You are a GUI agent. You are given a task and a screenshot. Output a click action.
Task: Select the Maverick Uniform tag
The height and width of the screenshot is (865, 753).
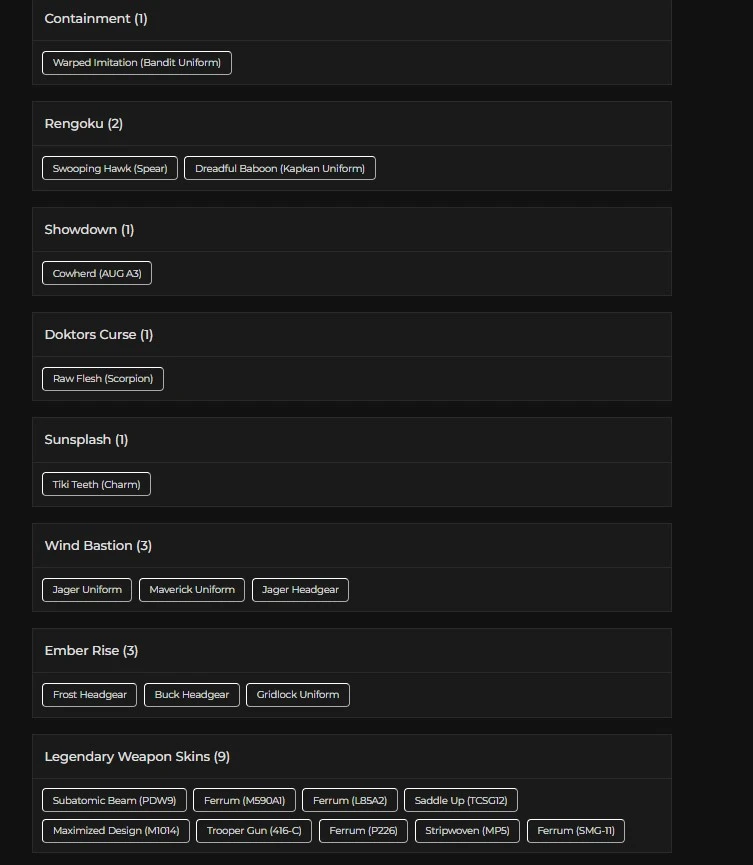[x=192, y=590]
